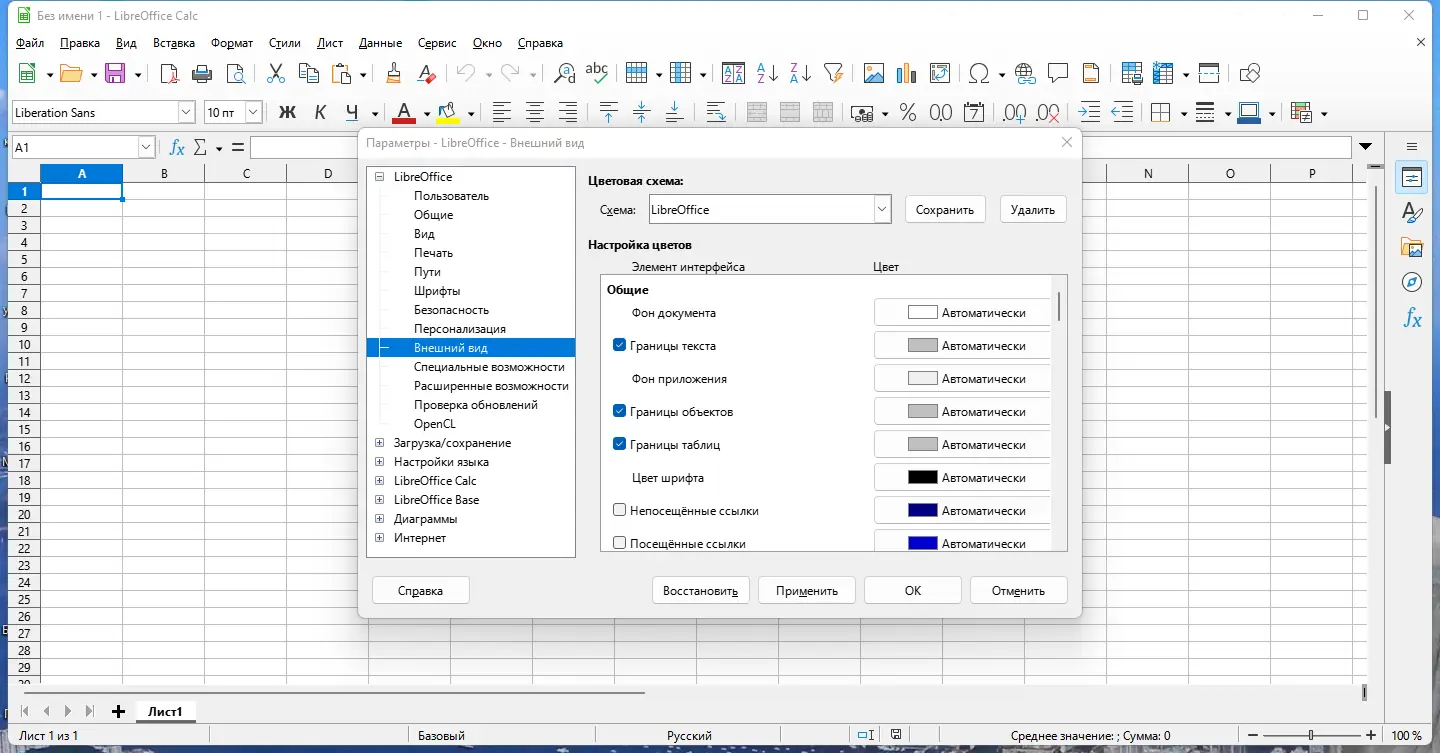Enable the Непосещённые ссылки checkbox
This screenshot has height=753, width=1440.
pyautogui.click(x=619, y=511)
